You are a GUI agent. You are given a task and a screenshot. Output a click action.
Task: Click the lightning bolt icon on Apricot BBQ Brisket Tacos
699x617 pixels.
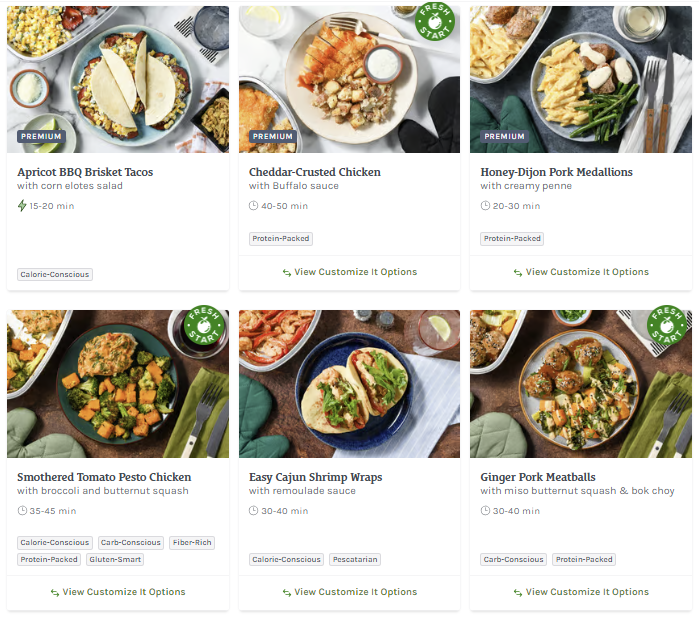[22, 206]
